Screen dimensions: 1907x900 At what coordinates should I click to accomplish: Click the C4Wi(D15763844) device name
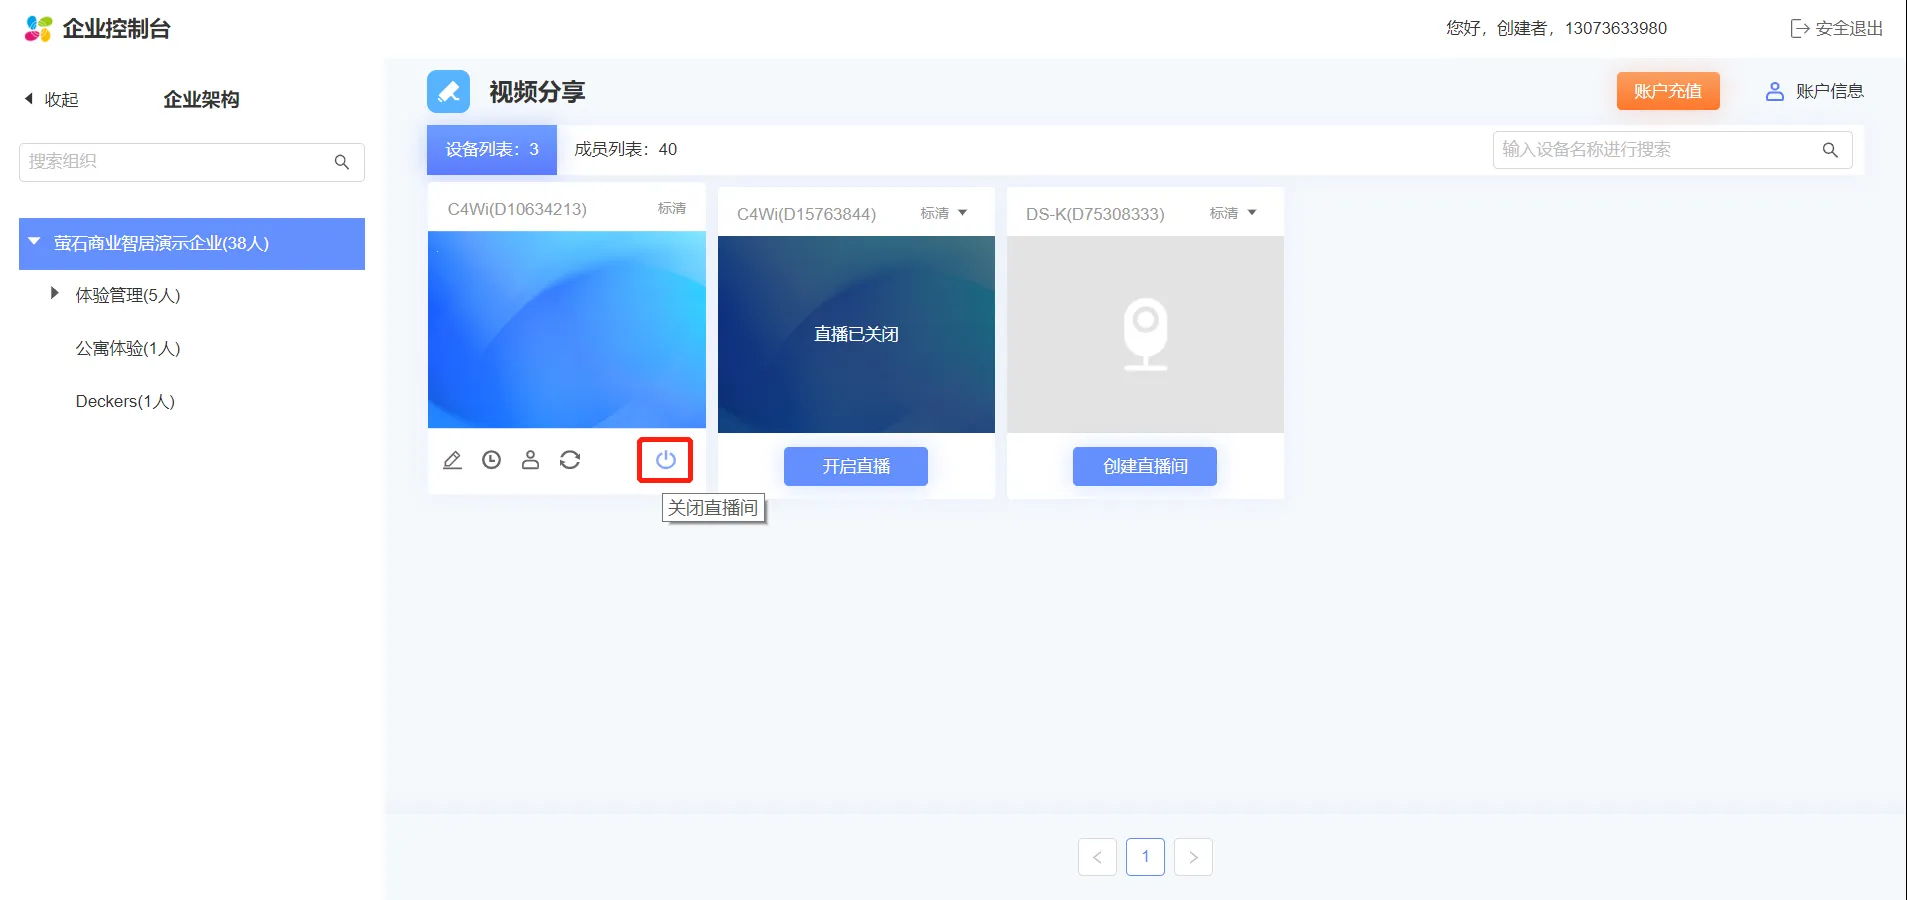tap(806, 214)
